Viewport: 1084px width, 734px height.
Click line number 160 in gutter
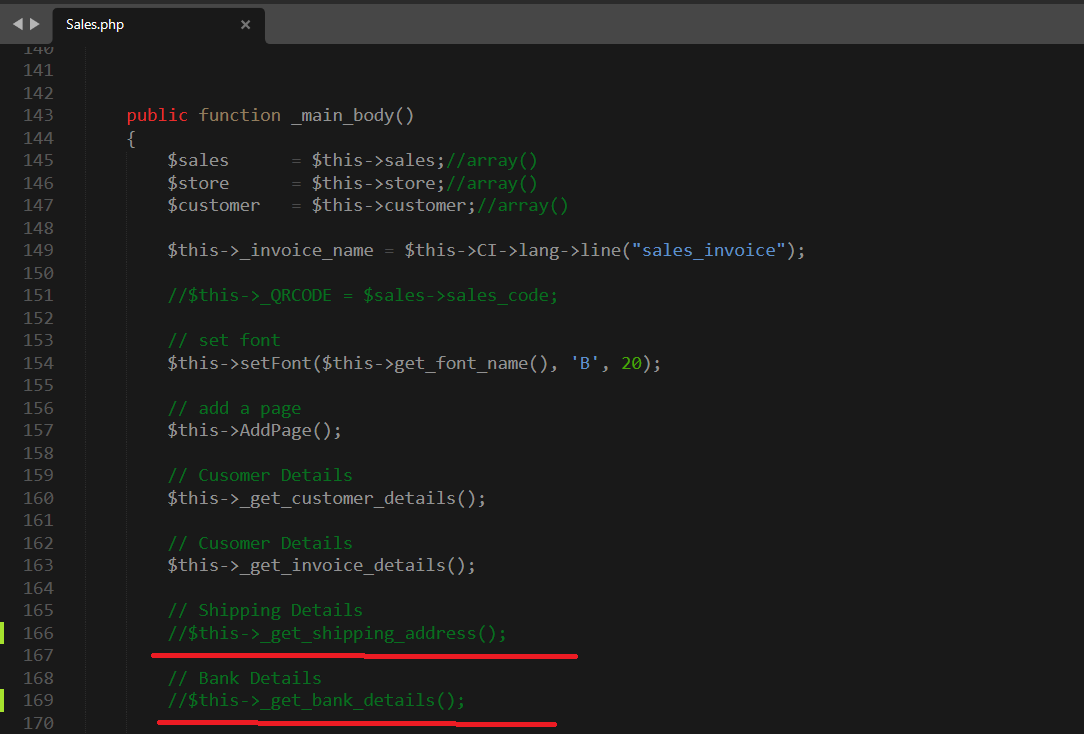coord(38,498)
